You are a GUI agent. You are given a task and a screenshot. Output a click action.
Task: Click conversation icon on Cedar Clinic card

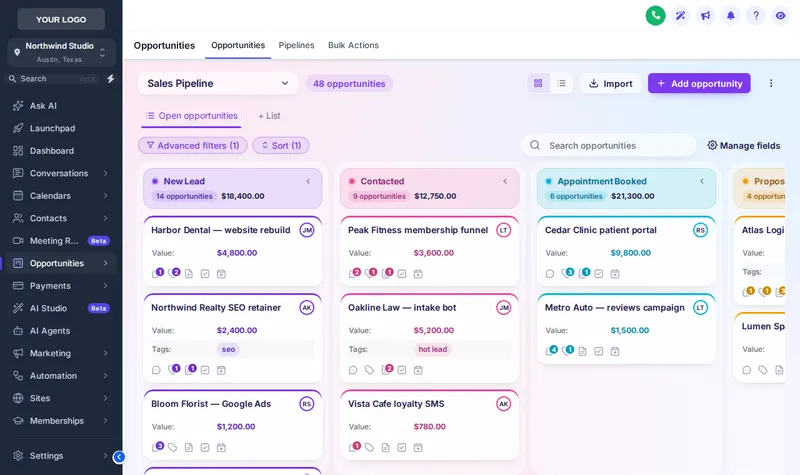[x=550, y=274]
